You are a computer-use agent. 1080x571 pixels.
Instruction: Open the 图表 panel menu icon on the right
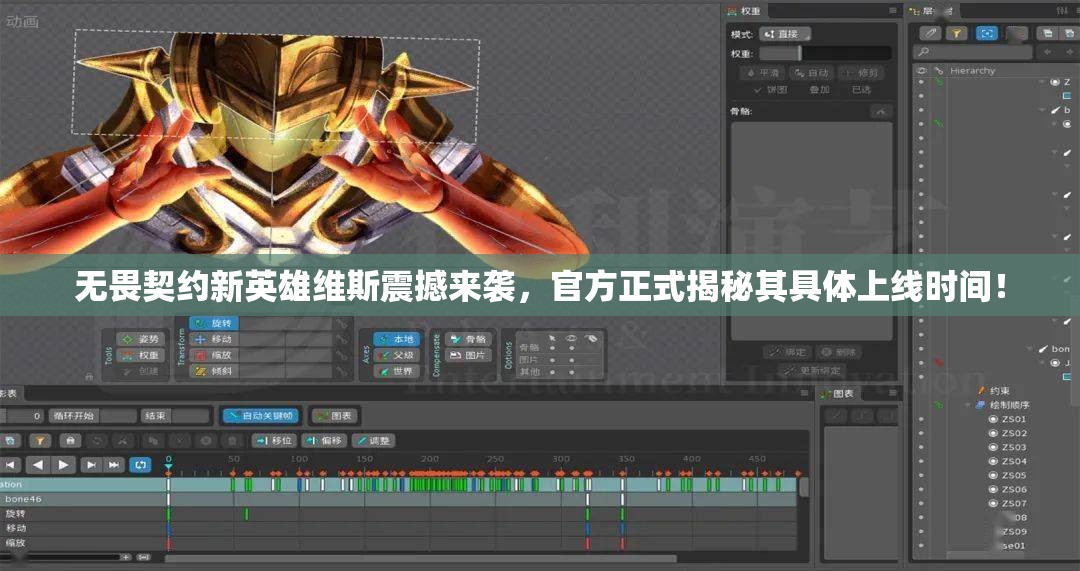coord(893,393)
